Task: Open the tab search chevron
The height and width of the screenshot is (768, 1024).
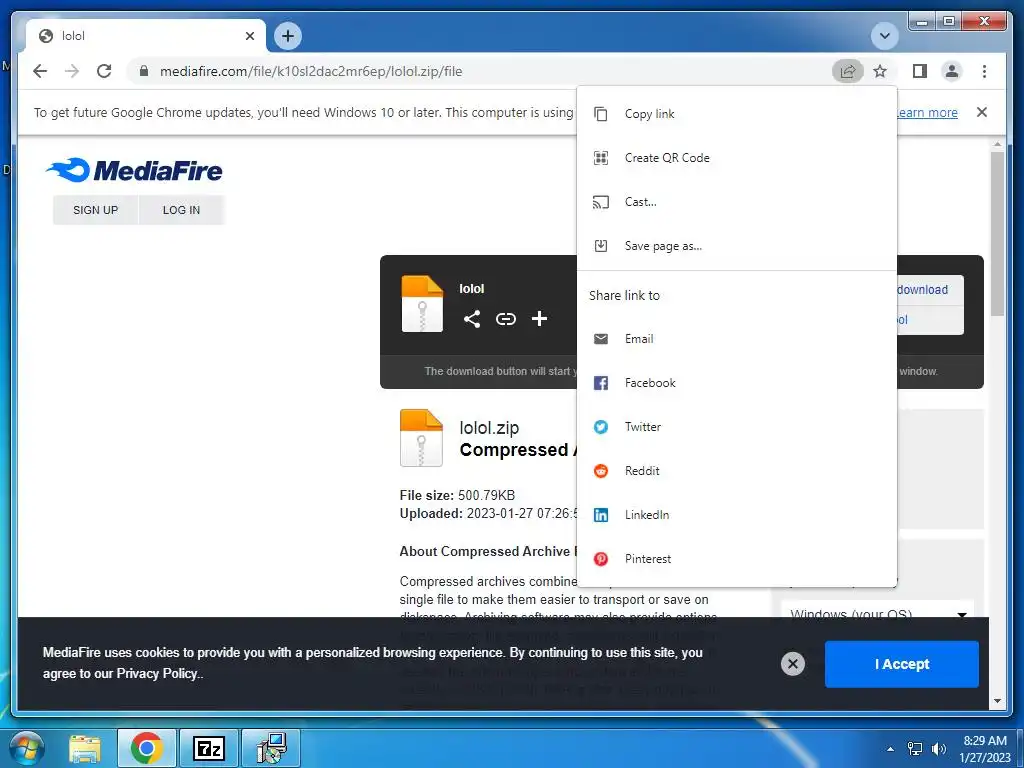Action: pos(885,36)
